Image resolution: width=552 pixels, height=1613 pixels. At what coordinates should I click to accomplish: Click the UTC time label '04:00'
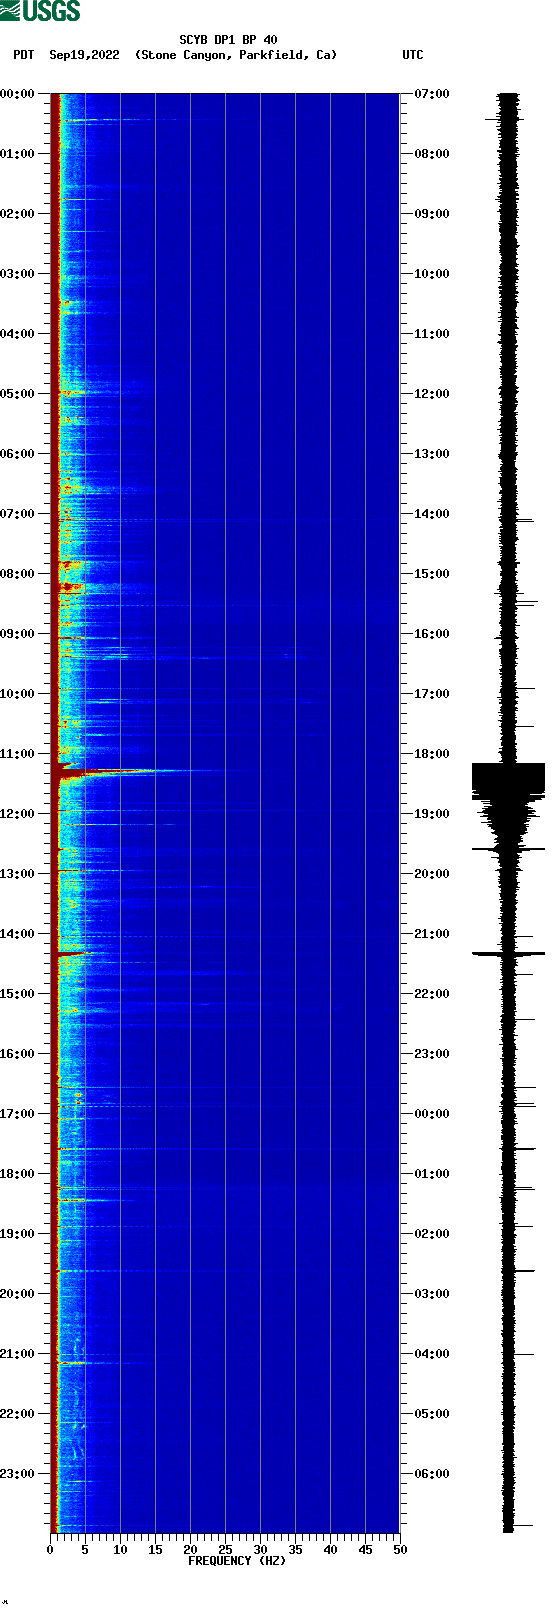point(432,1354)
